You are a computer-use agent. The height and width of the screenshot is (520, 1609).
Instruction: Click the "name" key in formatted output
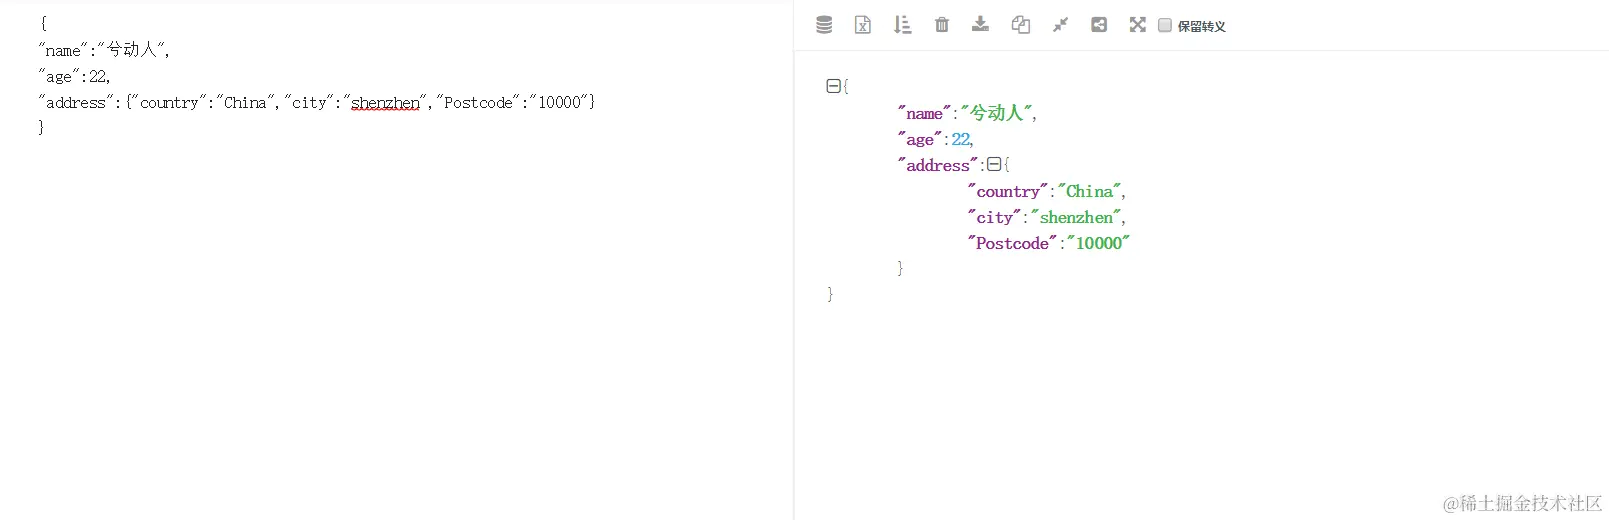[x=924, y=113]
